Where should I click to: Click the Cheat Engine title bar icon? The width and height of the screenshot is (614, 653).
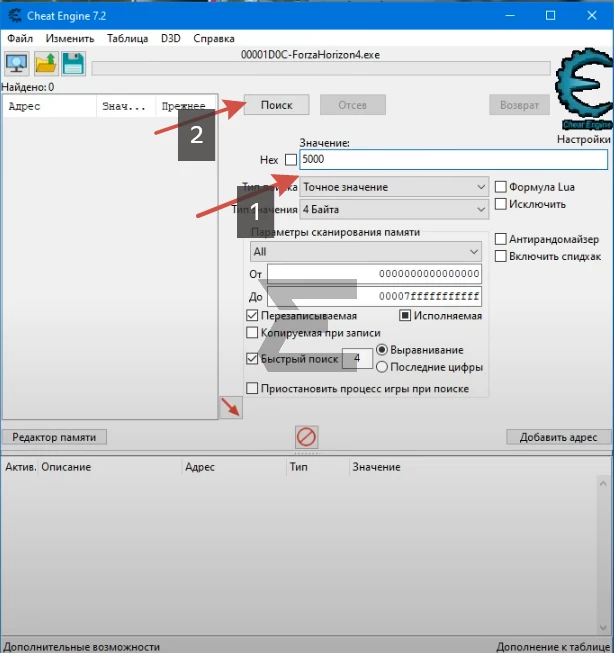15,16
